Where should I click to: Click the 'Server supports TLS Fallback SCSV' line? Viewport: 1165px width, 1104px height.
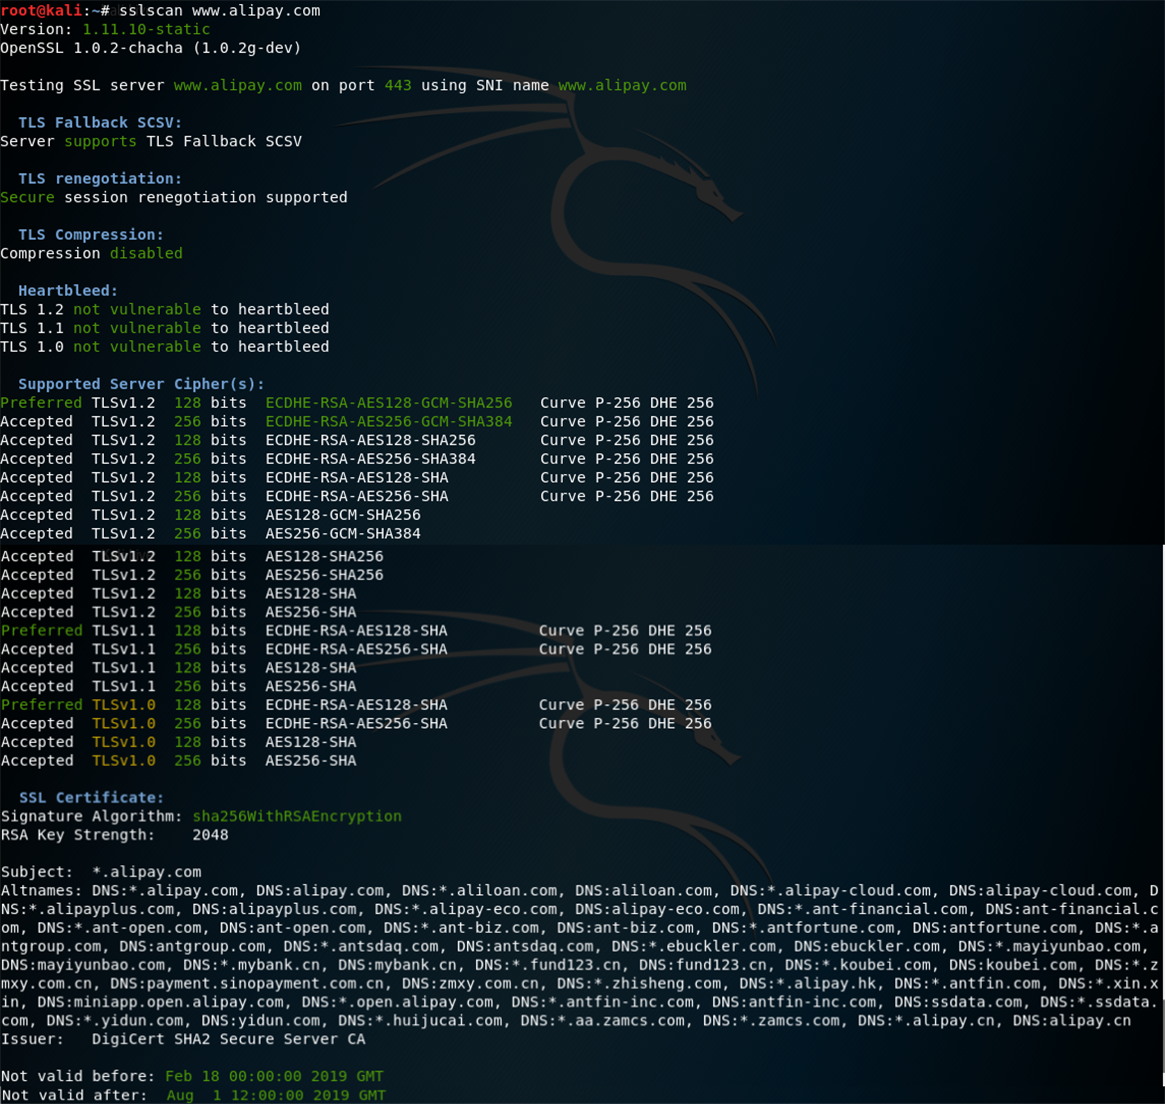151,141
